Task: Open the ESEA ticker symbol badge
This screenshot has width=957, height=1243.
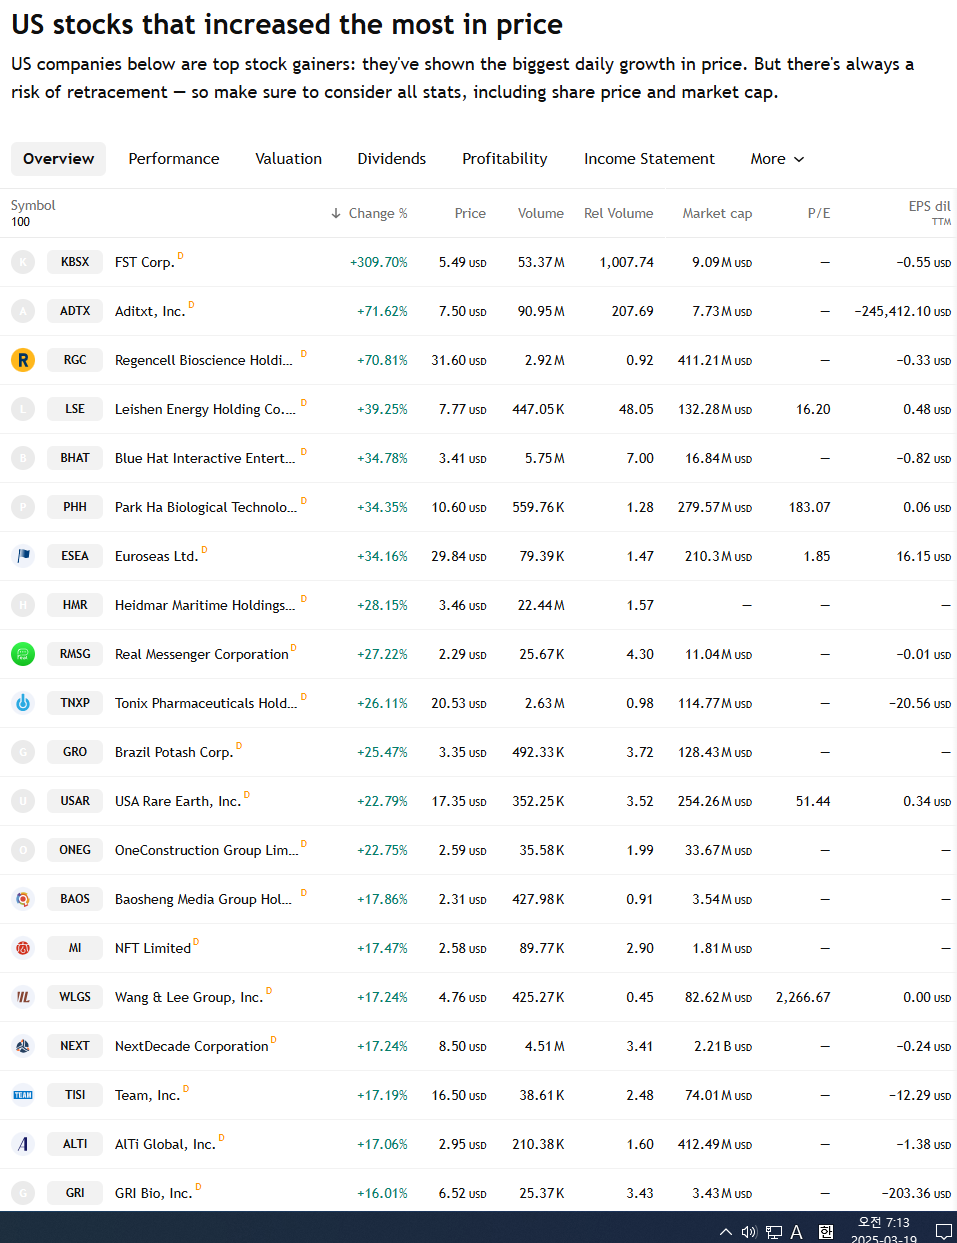Action: click(x=75, y=556)
